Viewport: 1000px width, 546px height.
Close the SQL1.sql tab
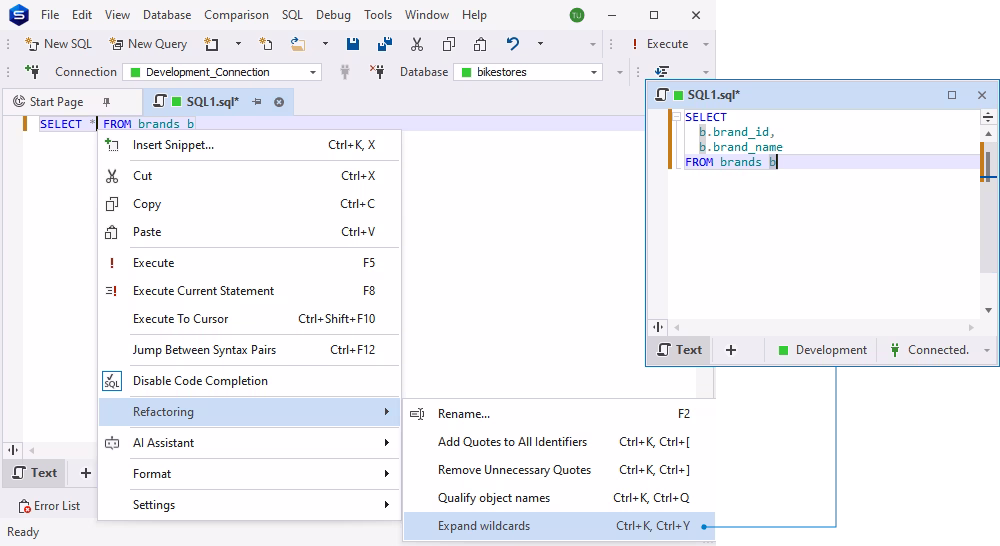point(279,102)
